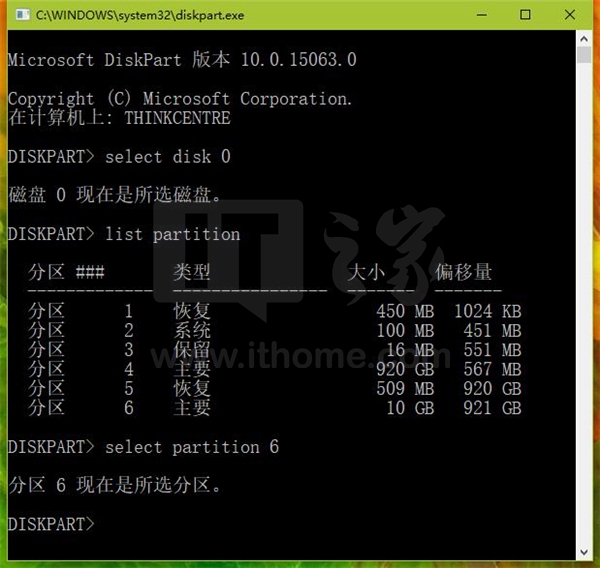Image resolution: width=600 pixels, height=568 pixels.
Task: Maximize the diskpart.exe window
Action: tap(526, 16)
